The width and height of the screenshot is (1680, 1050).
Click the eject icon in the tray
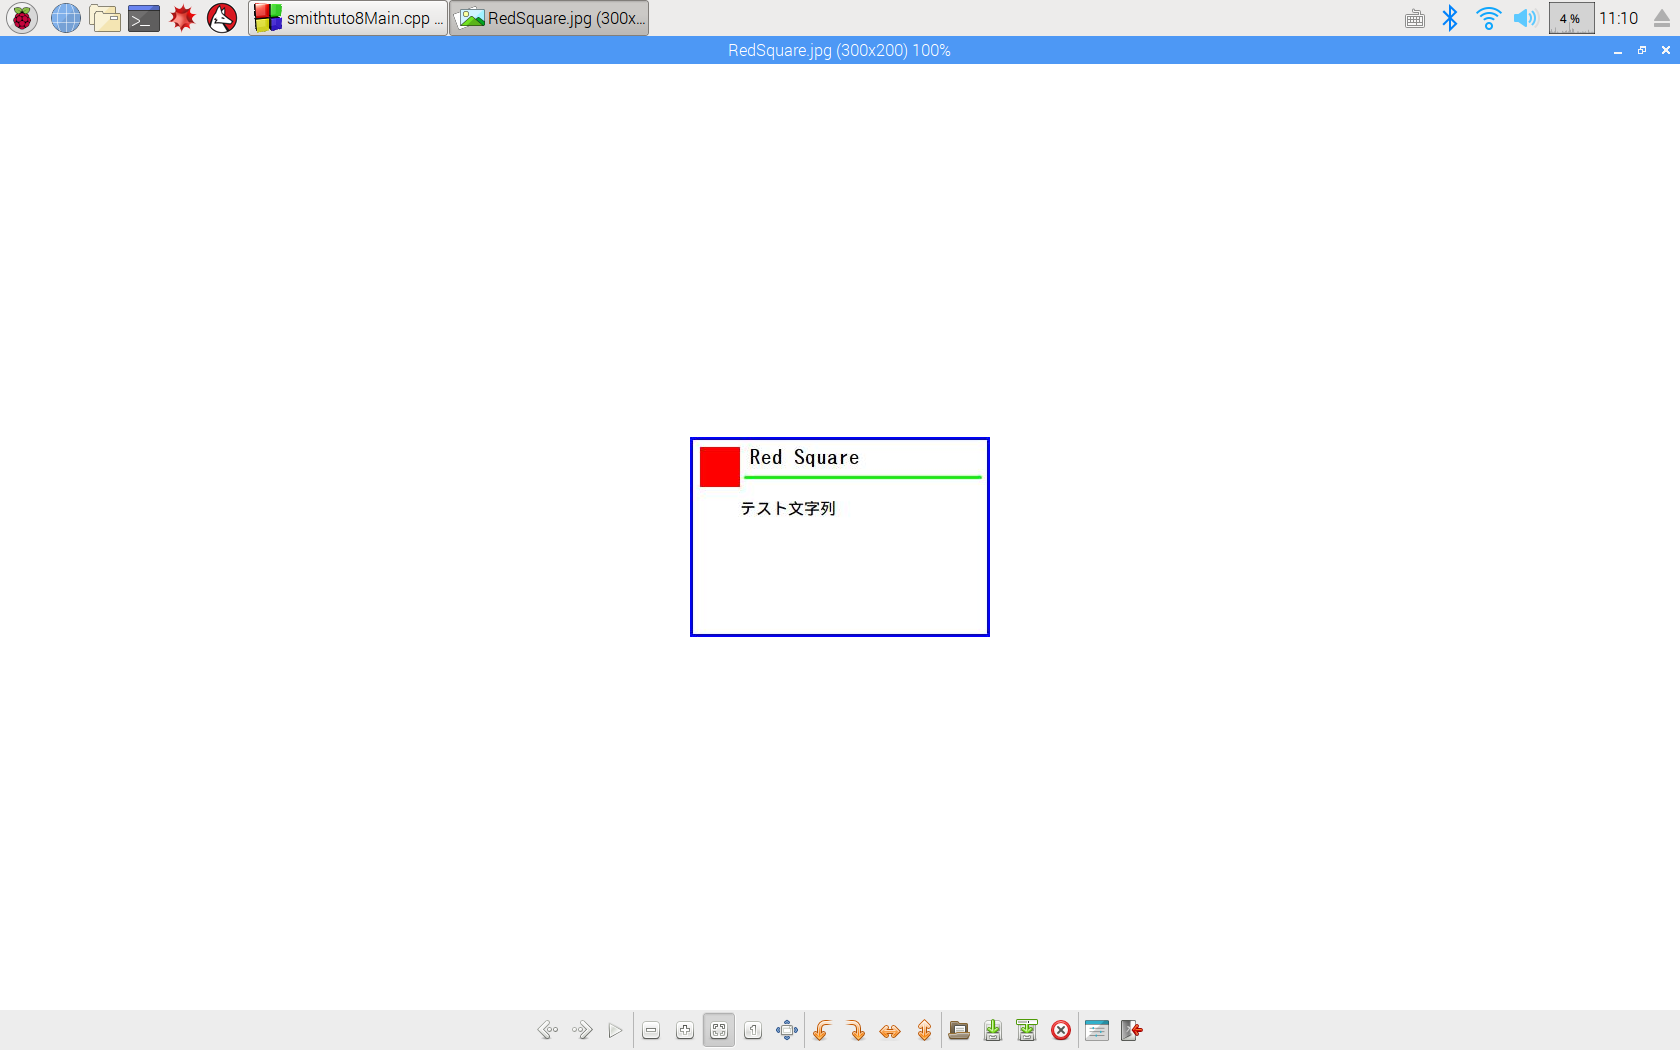(x=1662, y=18)
